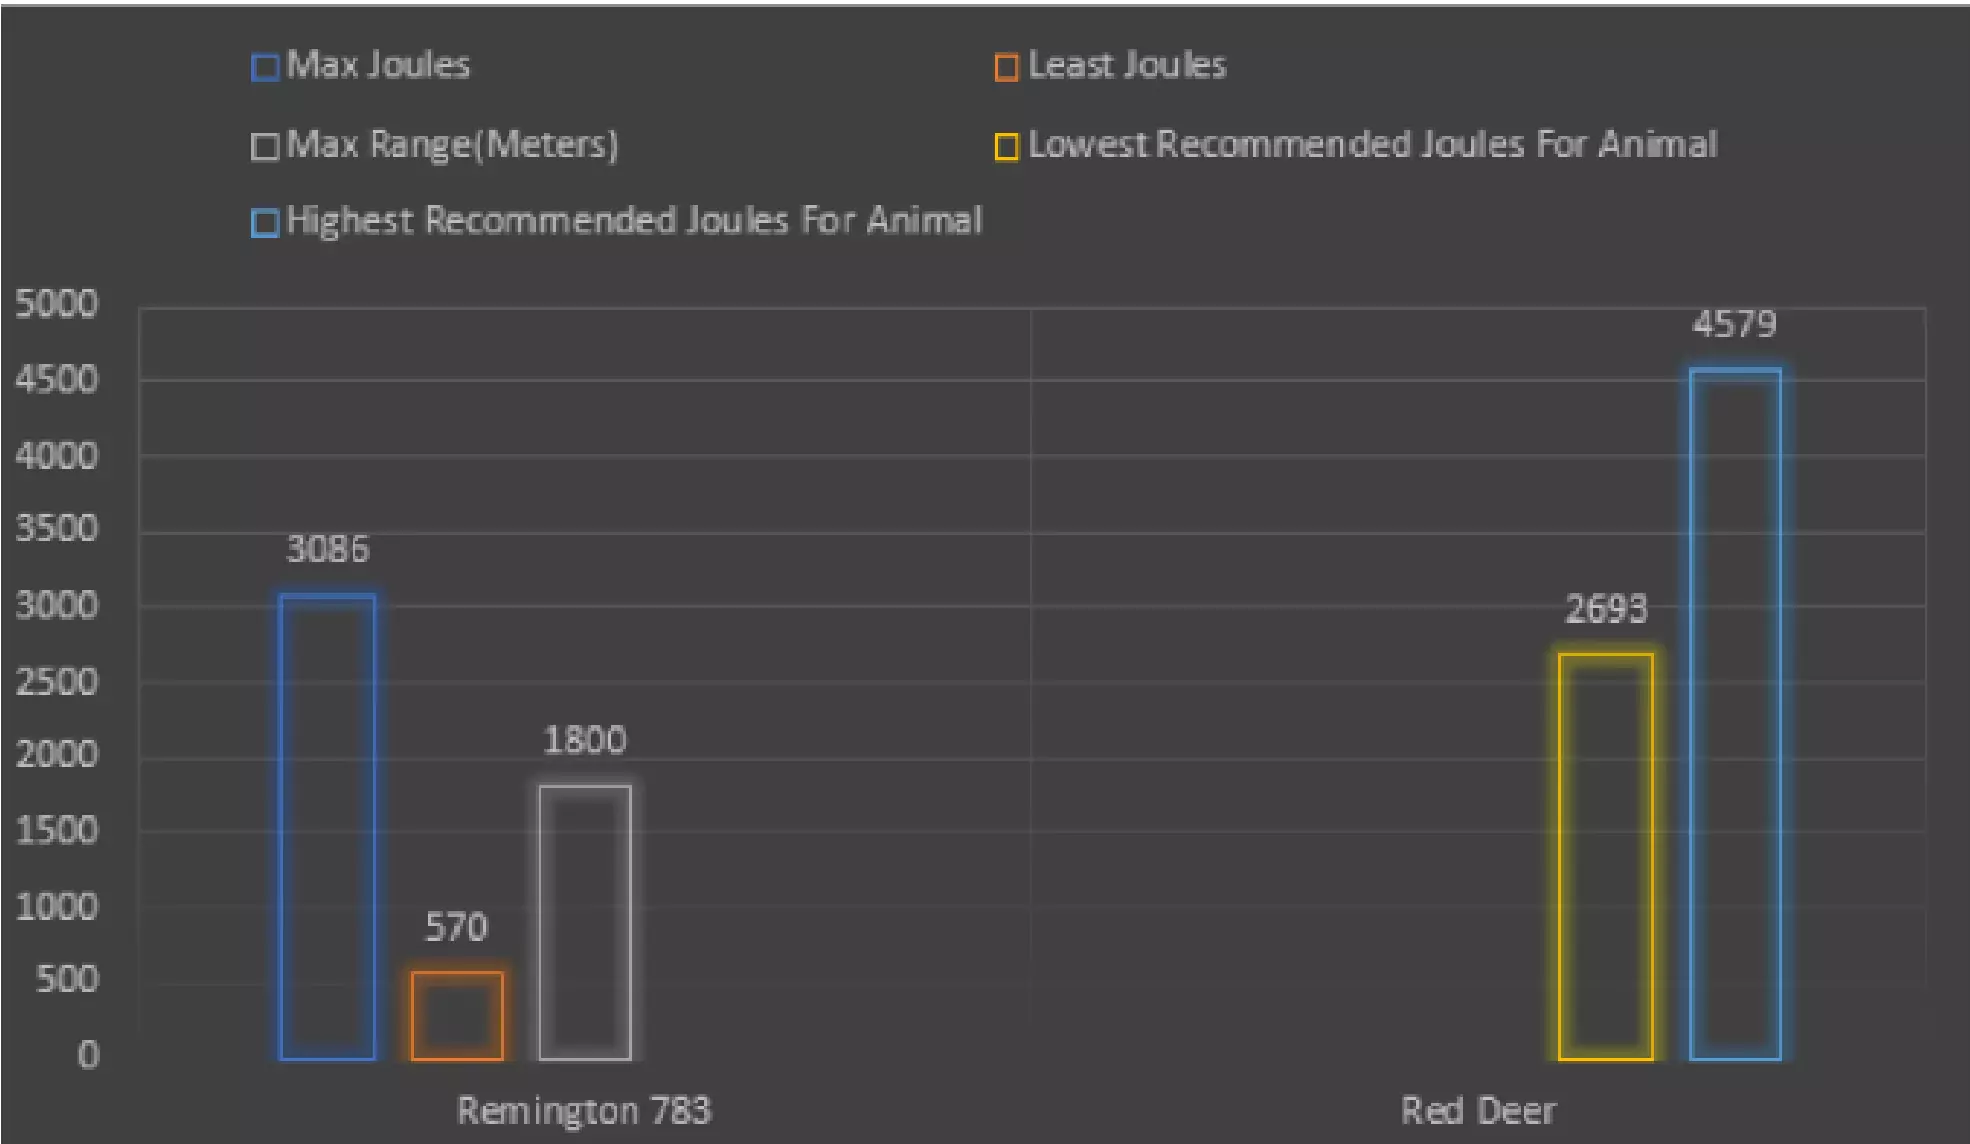
Task: Click the Red Deer category axis label
Action: (1478, 1110)
